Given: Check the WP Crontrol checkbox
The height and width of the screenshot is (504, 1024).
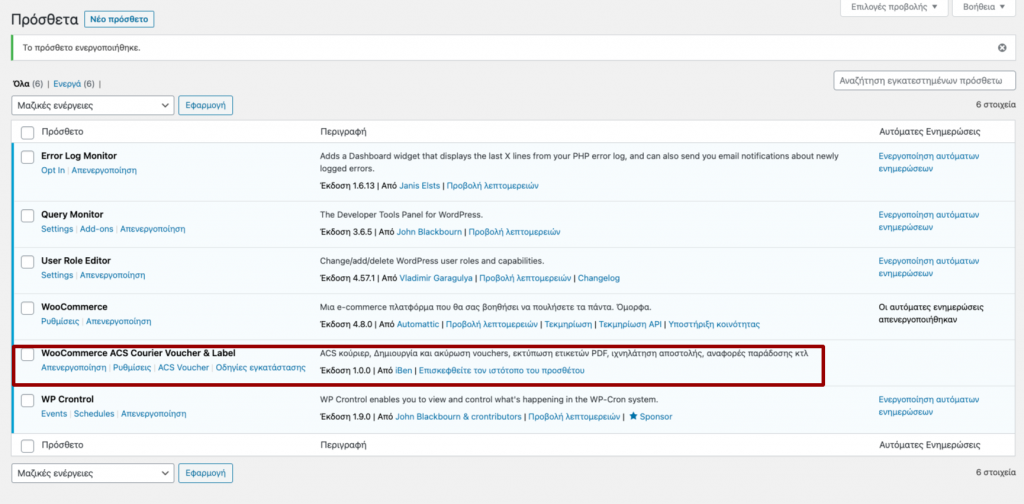Looking at the screenshot, I should (x=27, y=400).
